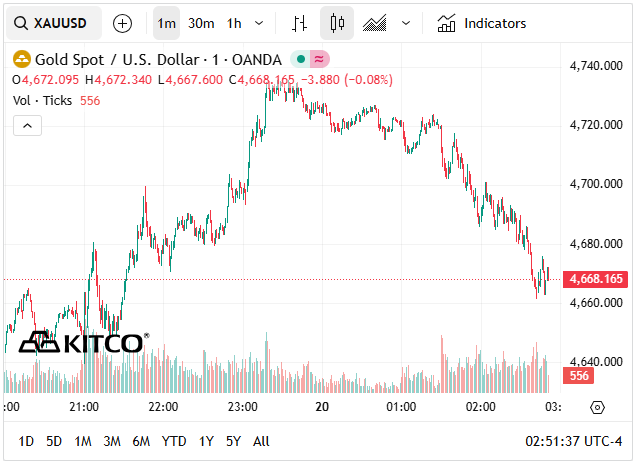Toggle the green market status indicator
This screenshot has width=636, height=465.
coord(300,59)
